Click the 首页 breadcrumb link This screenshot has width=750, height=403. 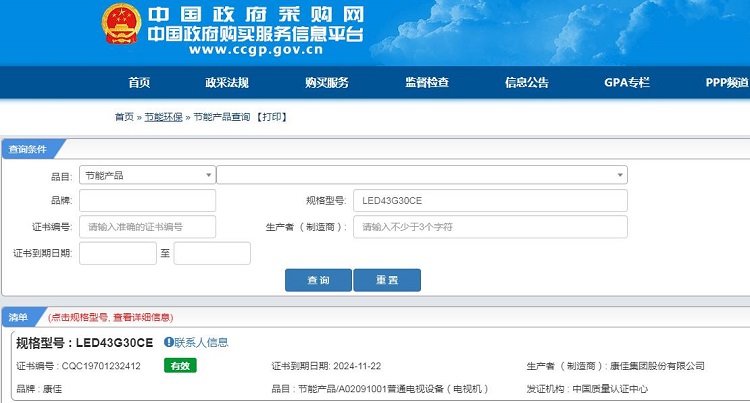pos(124,117)
